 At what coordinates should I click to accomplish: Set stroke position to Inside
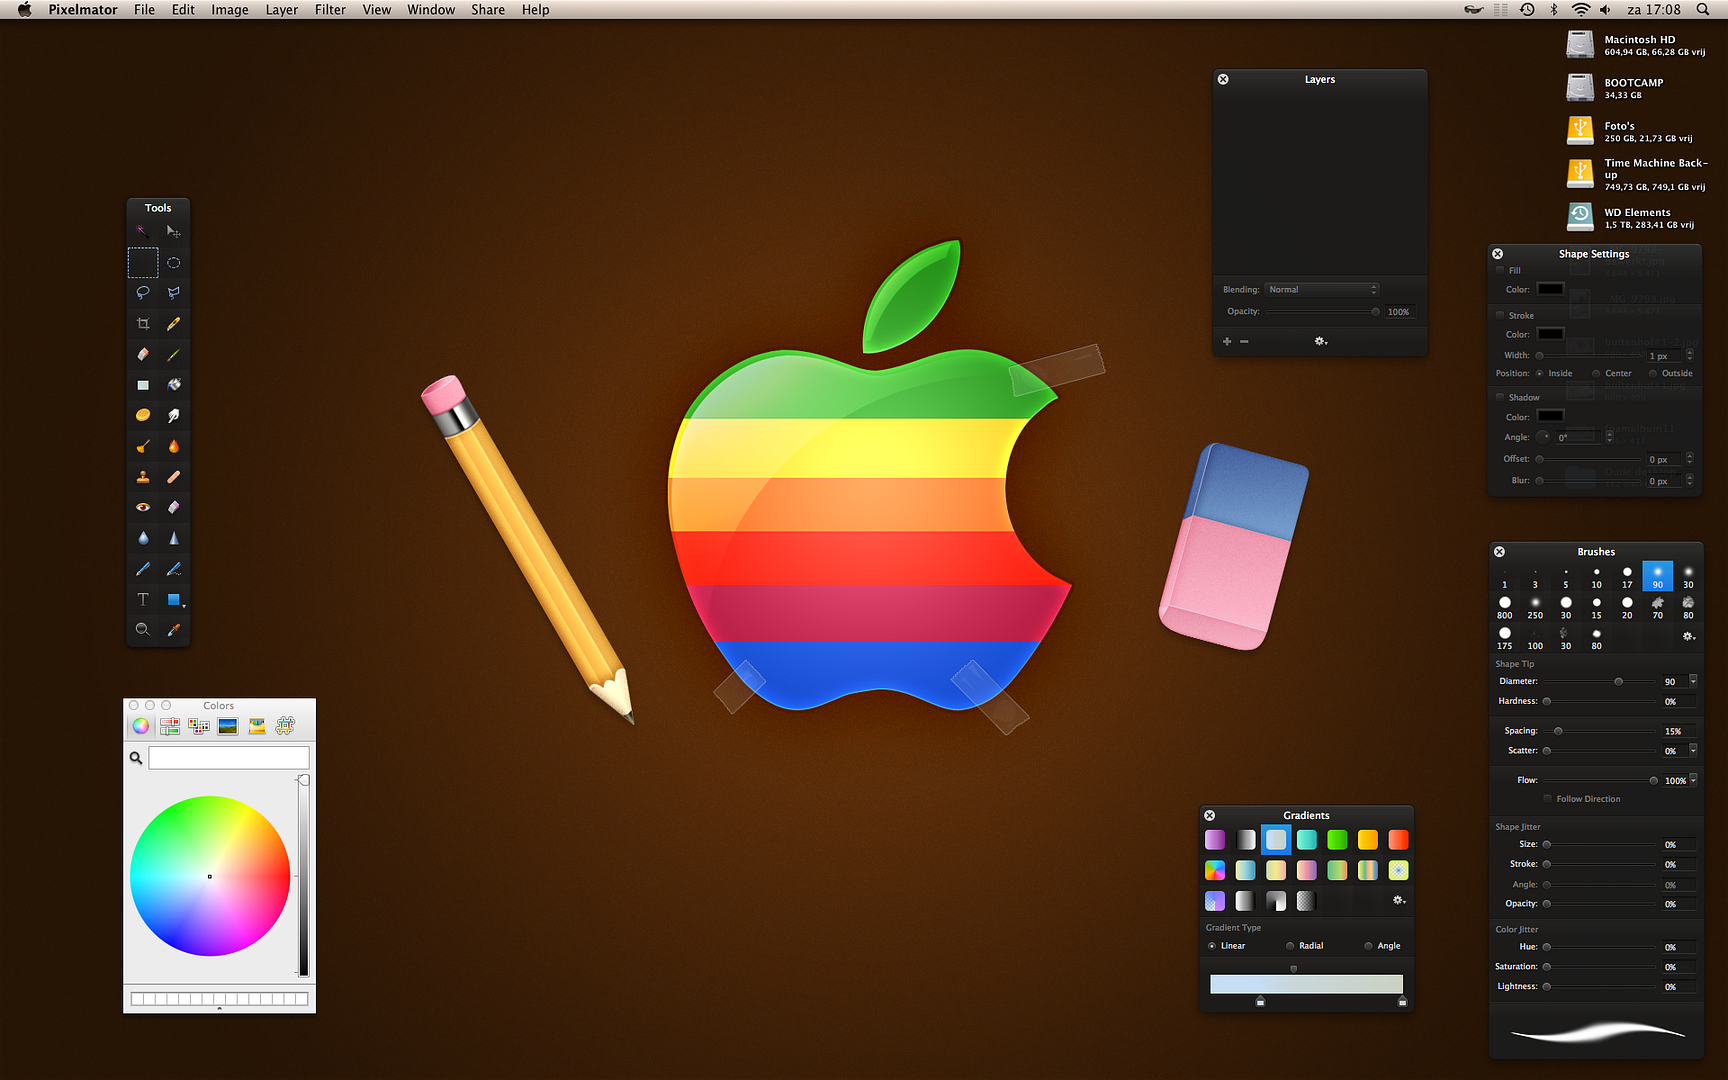[x=1539, y=374]
